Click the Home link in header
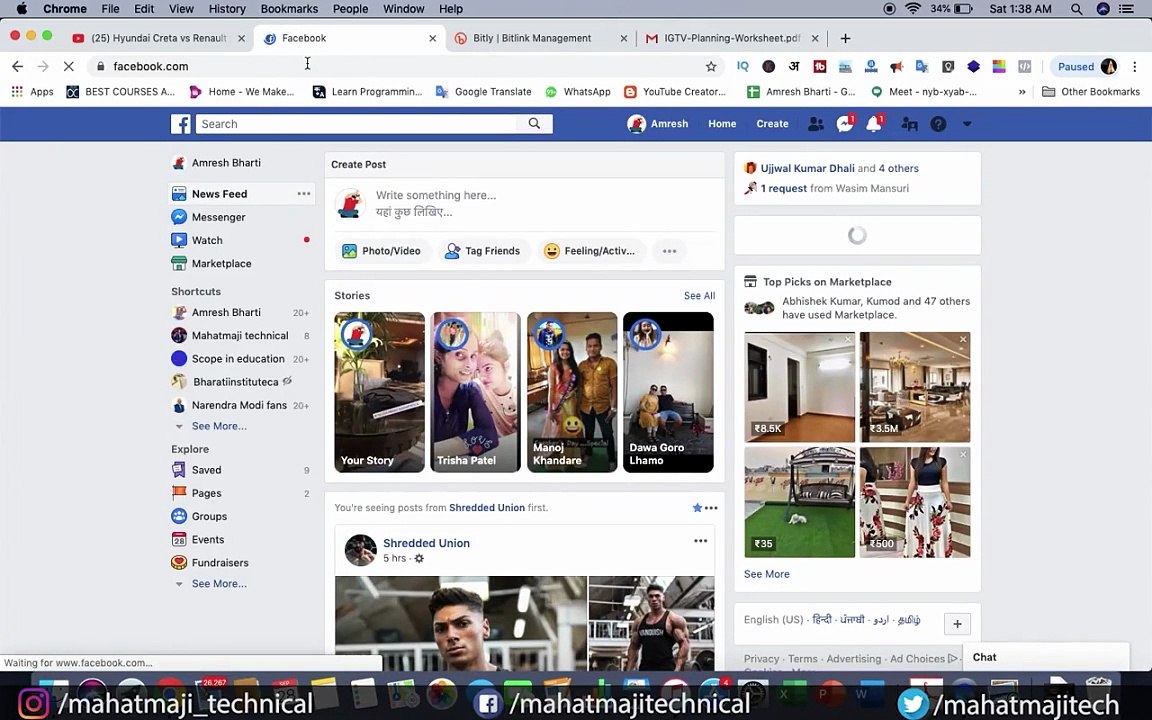 [x=722, y=123]
